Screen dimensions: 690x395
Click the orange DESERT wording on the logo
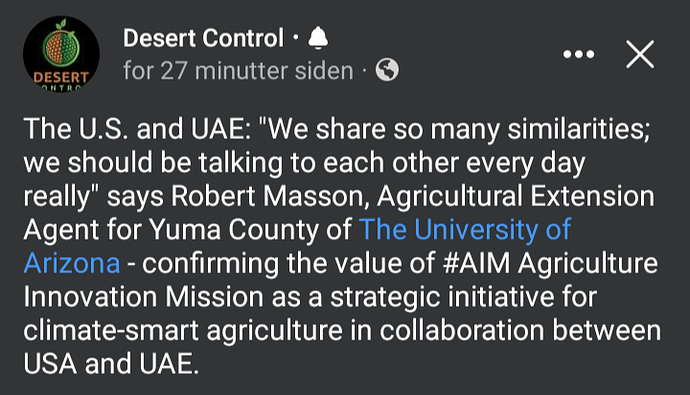(x=61, y=77)
